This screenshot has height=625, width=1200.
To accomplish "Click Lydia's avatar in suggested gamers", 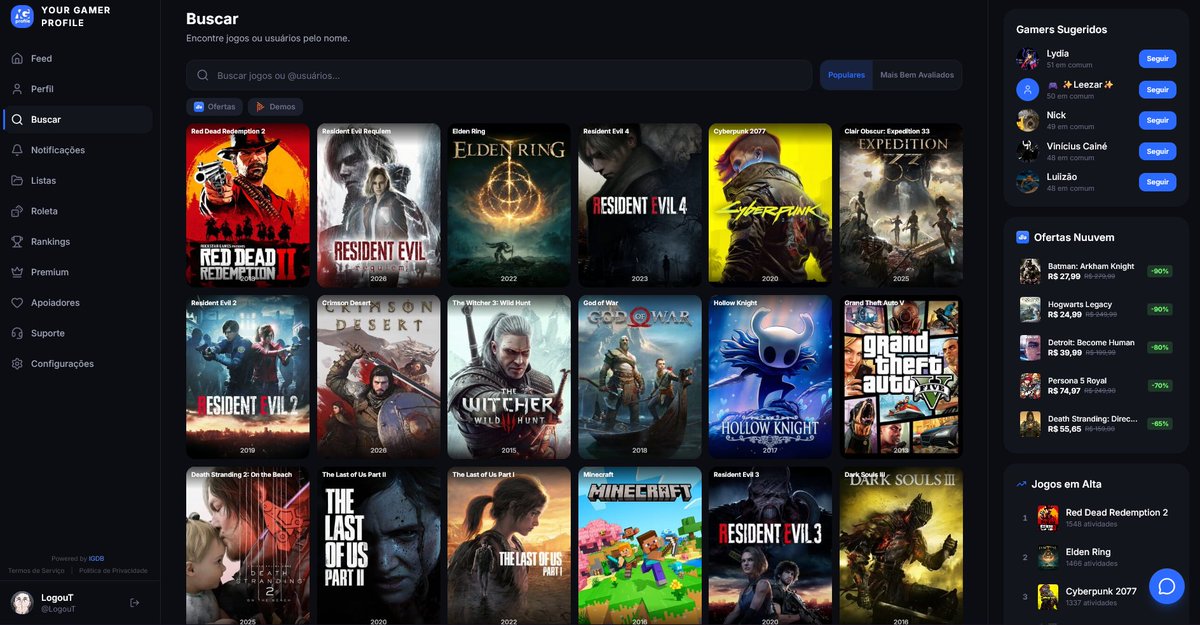I will 1027,58.
